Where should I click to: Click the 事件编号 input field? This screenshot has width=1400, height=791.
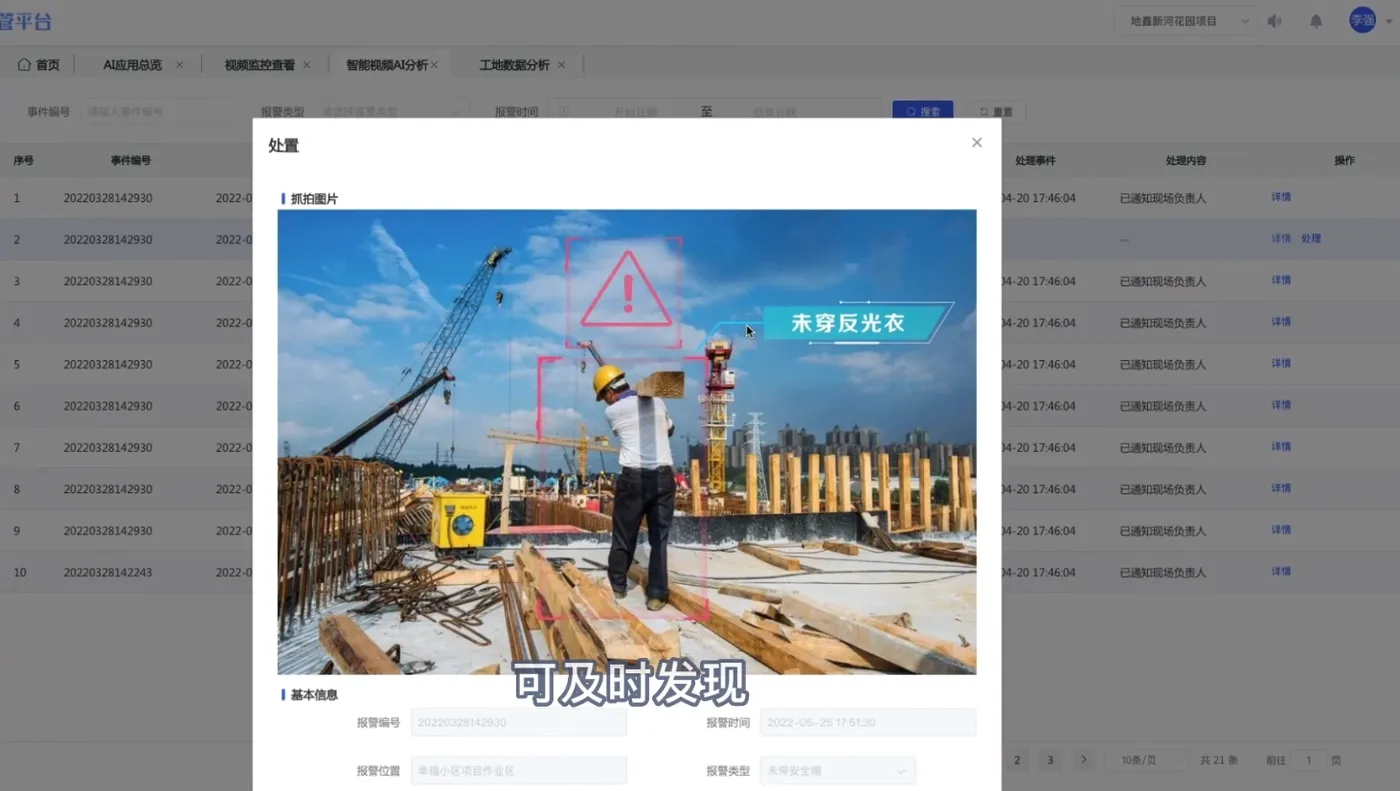point(158,112)
